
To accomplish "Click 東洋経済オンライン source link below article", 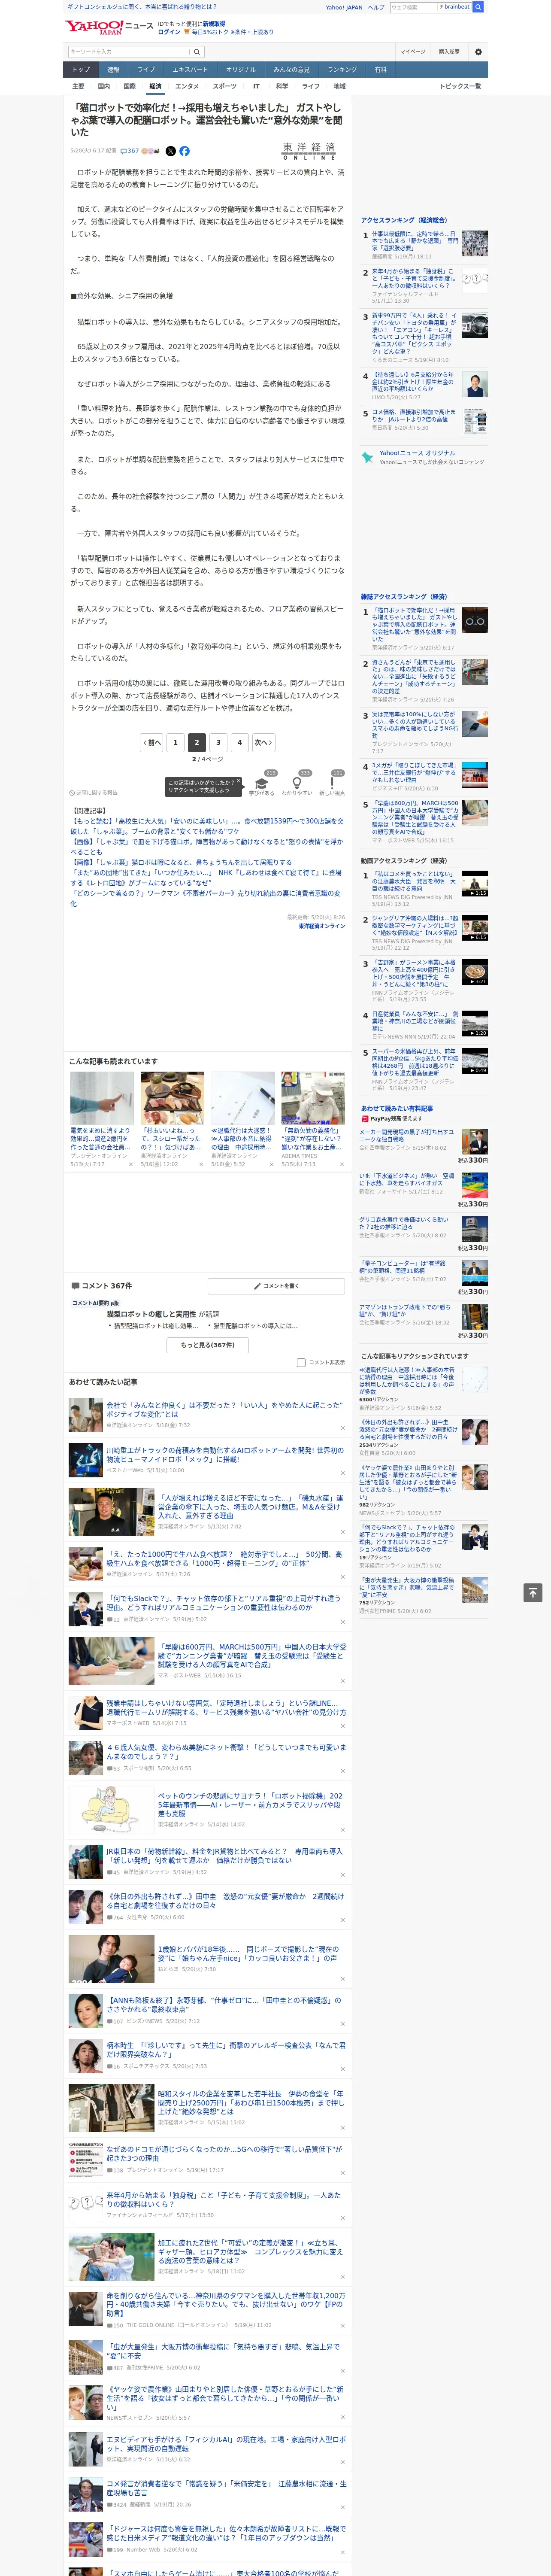I will 322,926.
